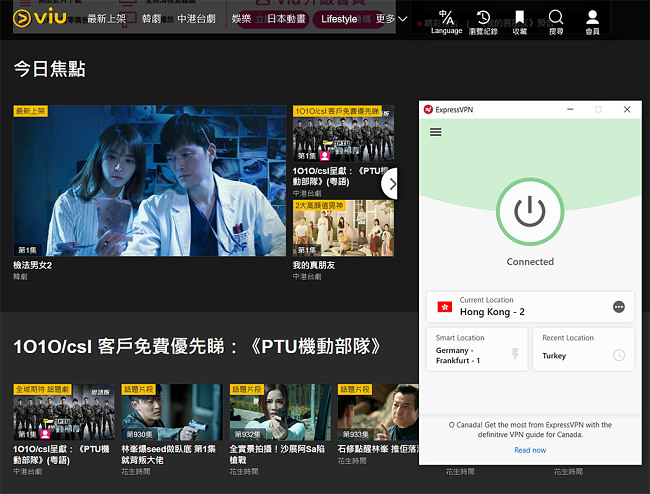Open the PTU機動部隊 thumbnail in 今日焦點
The height and width of the screenshot is (494, 650).
click(x=344, y=133)
